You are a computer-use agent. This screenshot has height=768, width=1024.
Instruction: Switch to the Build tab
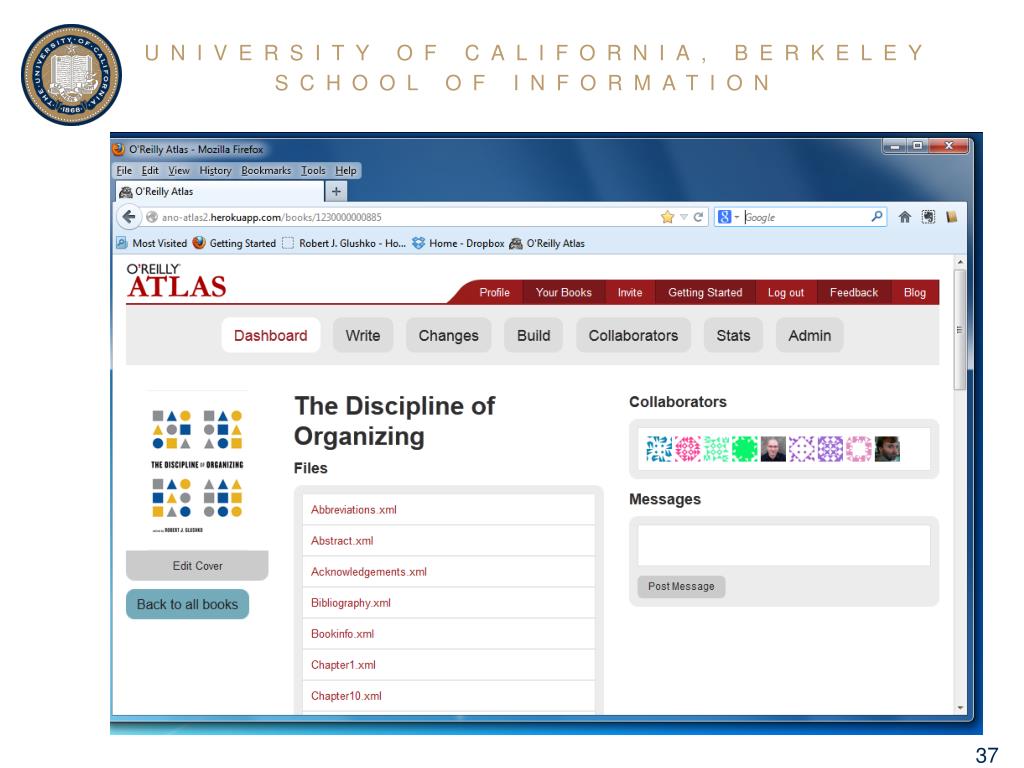(534, 335)
